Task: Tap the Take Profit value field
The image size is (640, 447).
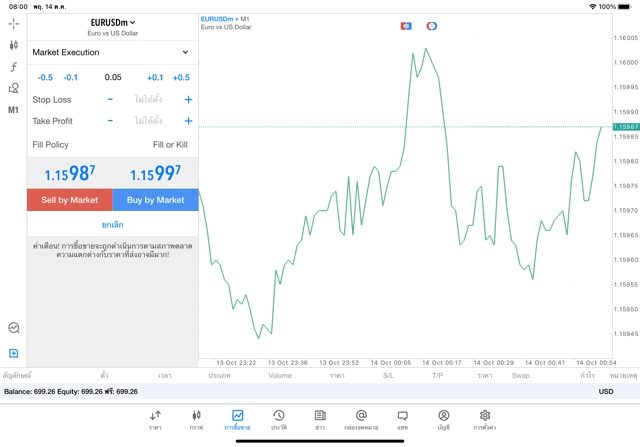Action: (x=148, y=121)
